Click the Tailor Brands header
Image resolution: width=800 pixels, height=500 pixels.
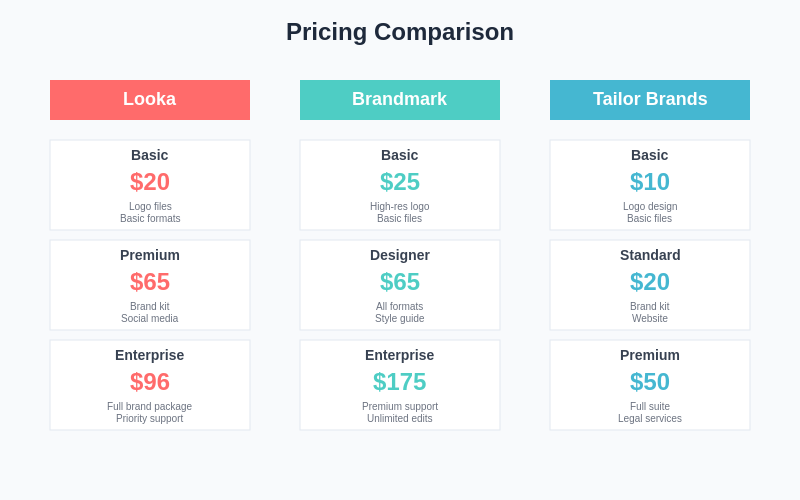650,100
